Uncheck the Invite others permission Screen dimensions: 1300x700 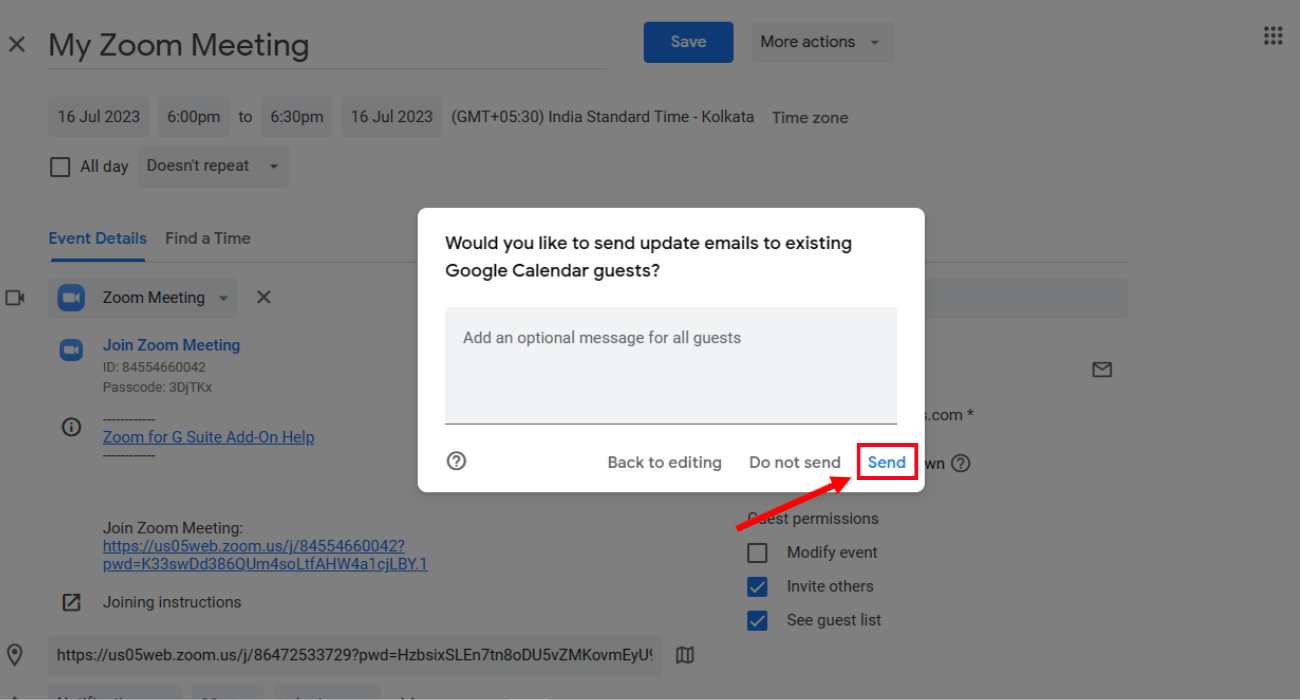coord(758,587)
